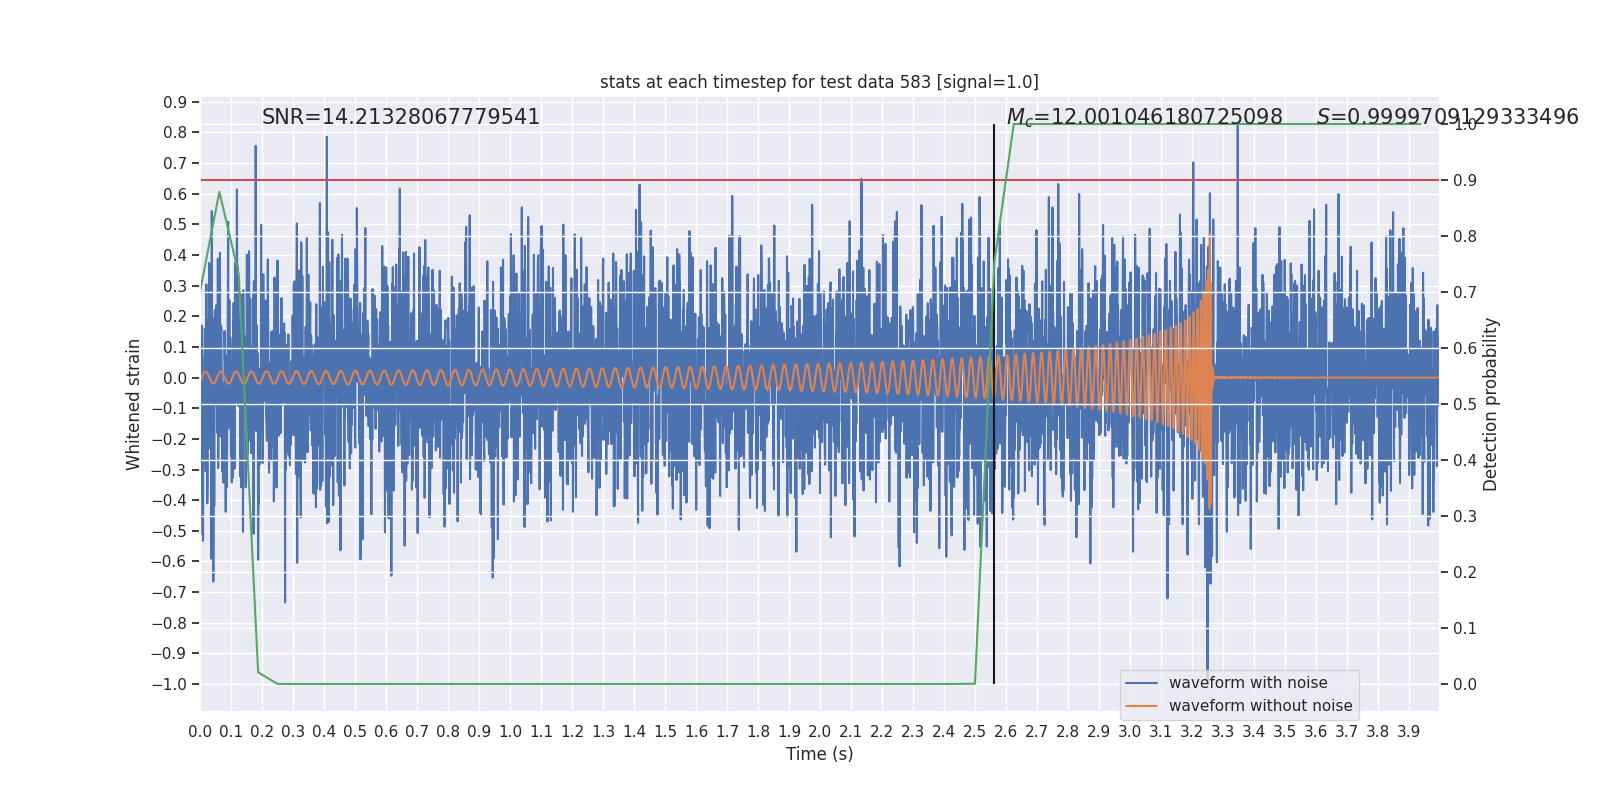Click the 3.9 tick on the time axis
Screen dimensions: 1600x800
coord(1408,731)
